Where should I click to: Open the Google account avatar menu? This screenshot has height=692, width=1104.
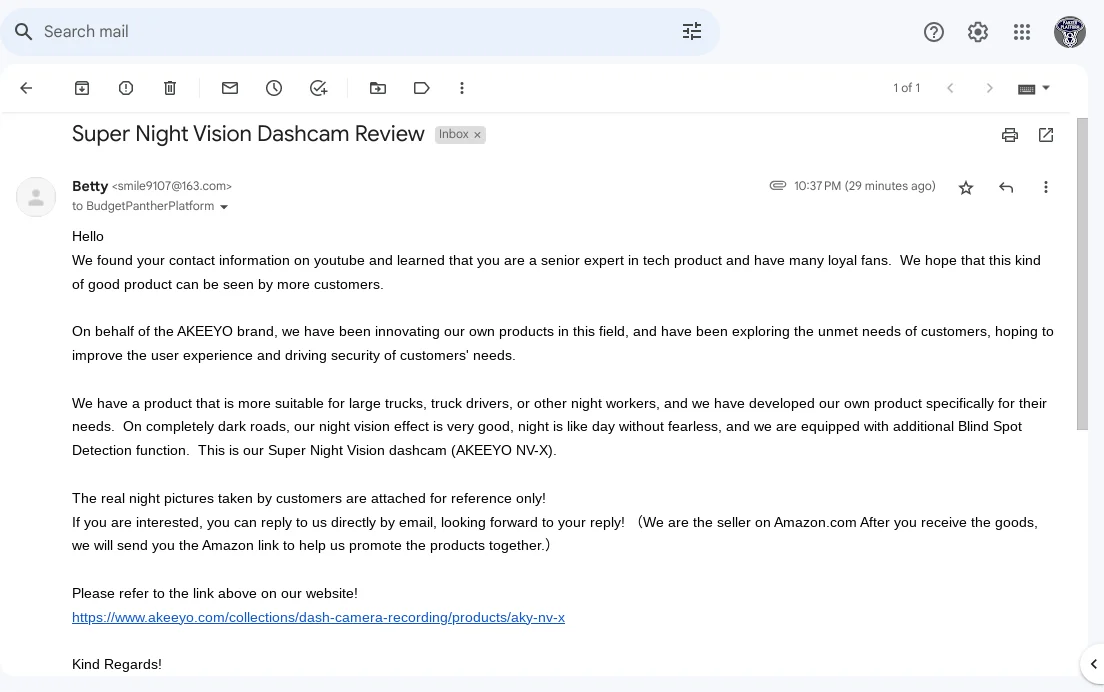click(x=1070, y=32)
